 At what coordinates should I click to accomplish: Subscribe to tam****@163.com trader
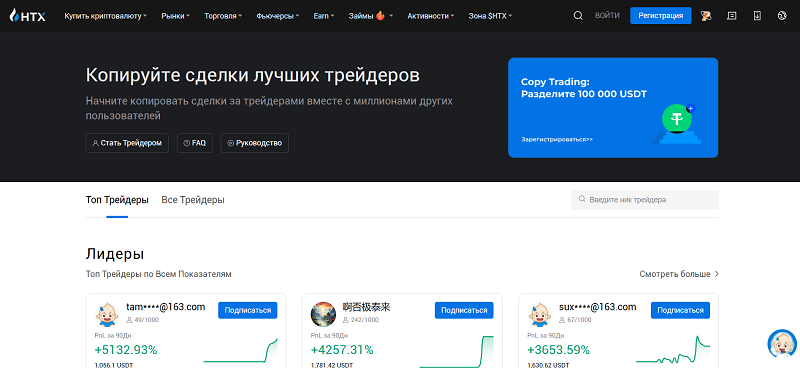pos(247,310)
